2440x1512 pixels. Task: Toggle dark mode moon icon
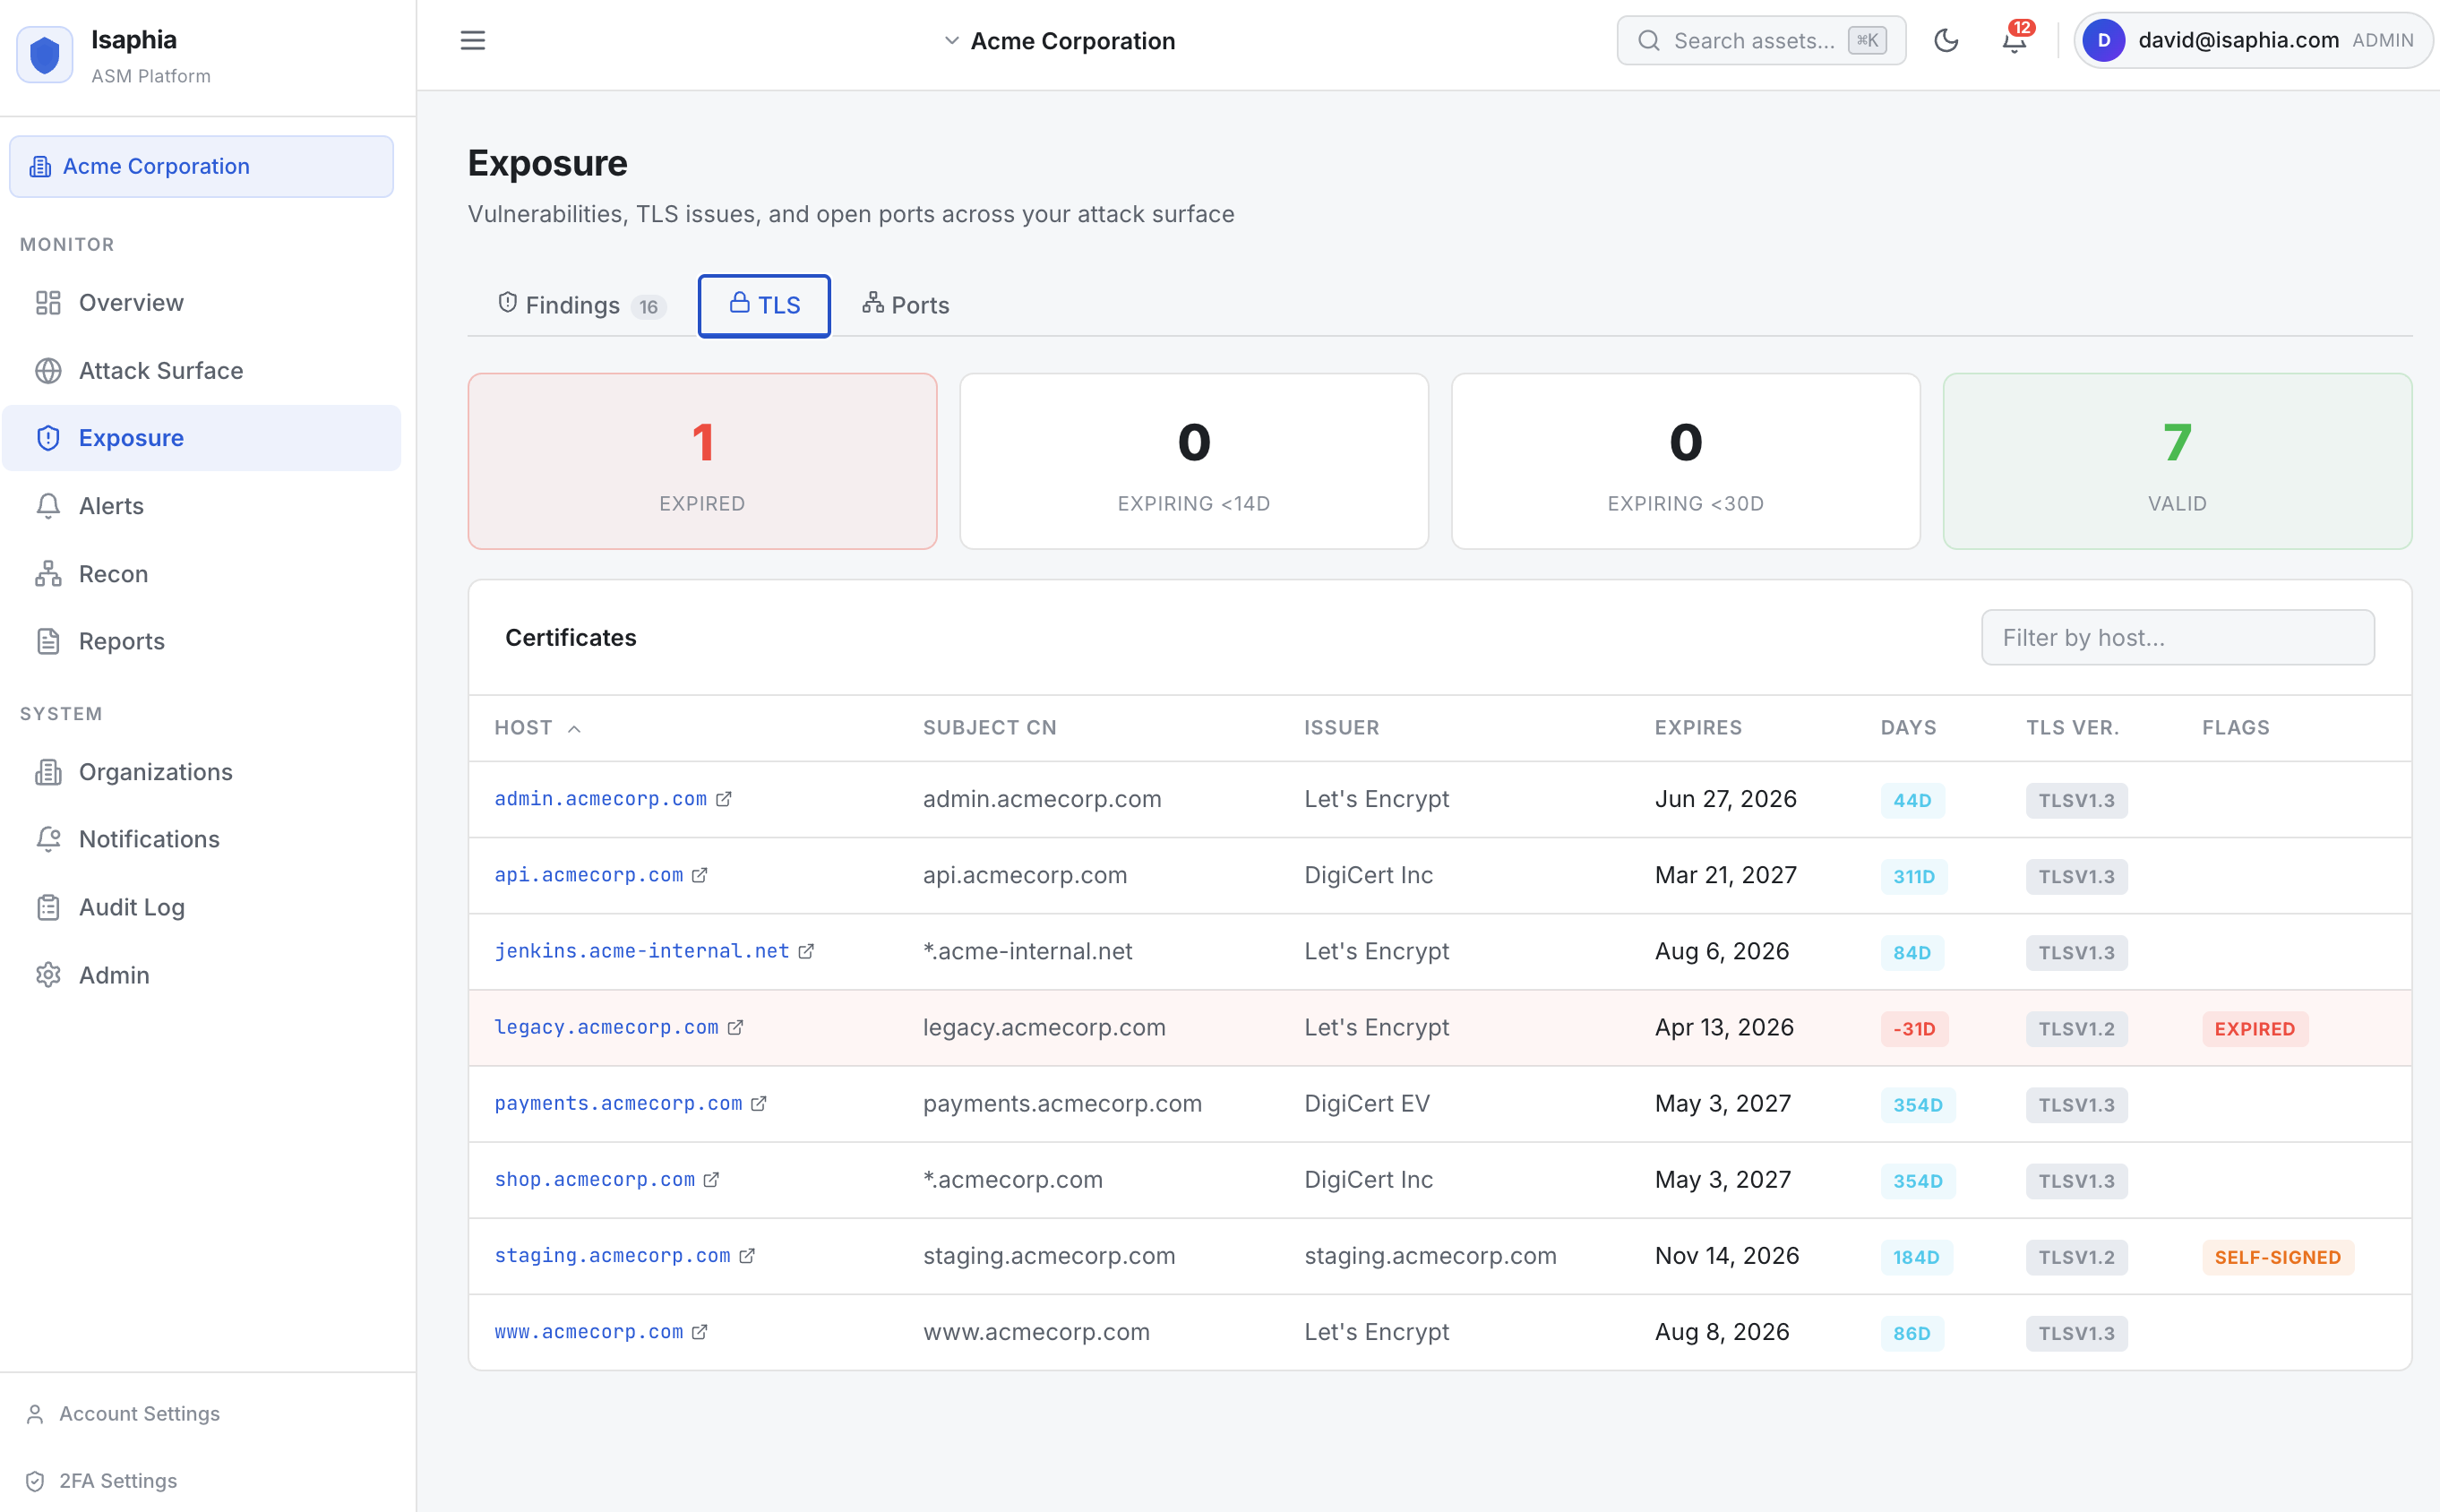point(1946,41)
